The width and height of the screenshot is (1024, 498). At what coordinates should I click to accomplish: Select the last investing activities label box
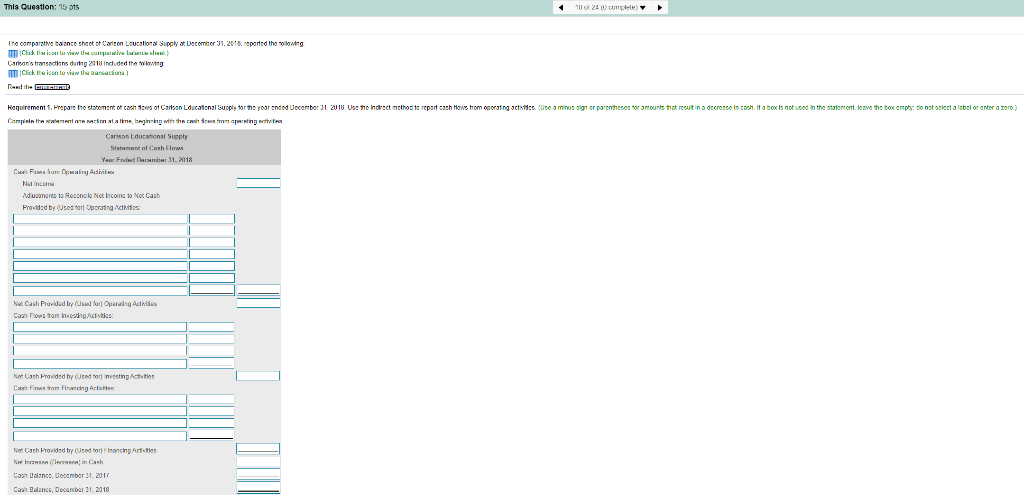(100, 363)
